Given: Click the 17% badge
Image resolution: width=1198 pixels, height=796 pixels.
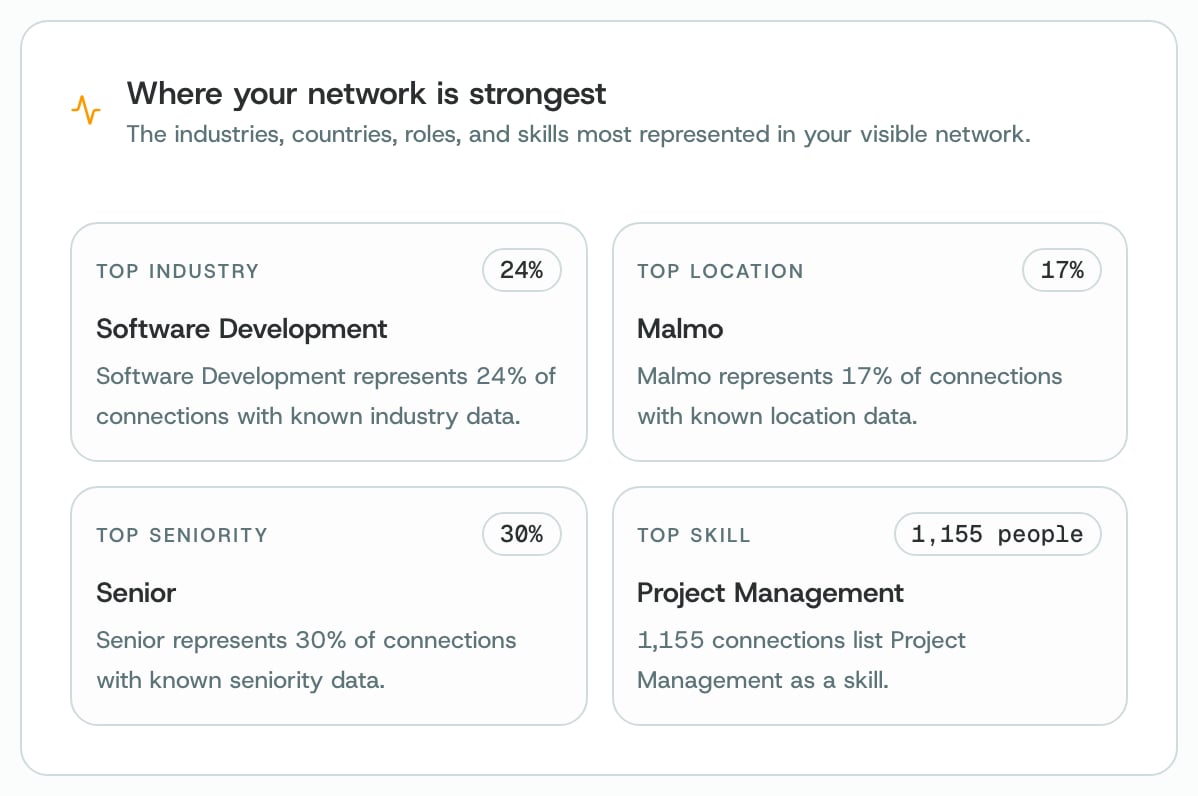Looking at the screenshot, I should pyautogui.click(x=1062, y=270).
